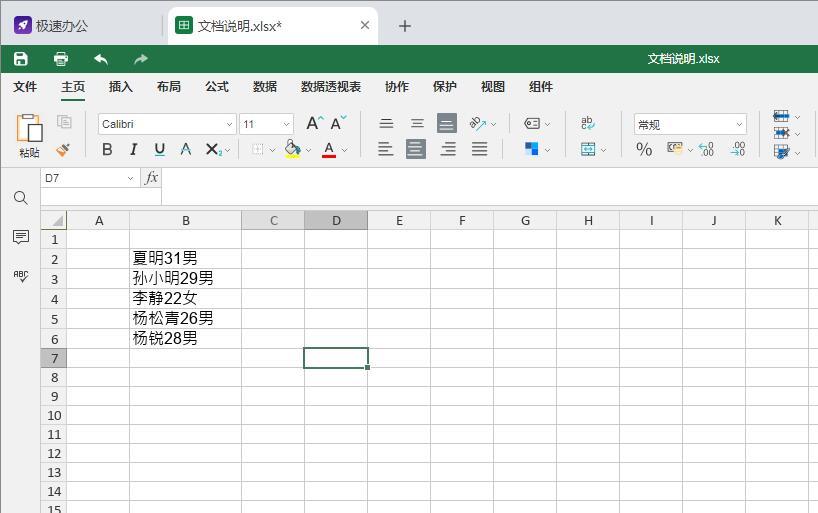Click the Print icon
Viewport: 818px width, 513px height.
click(61, 58)
